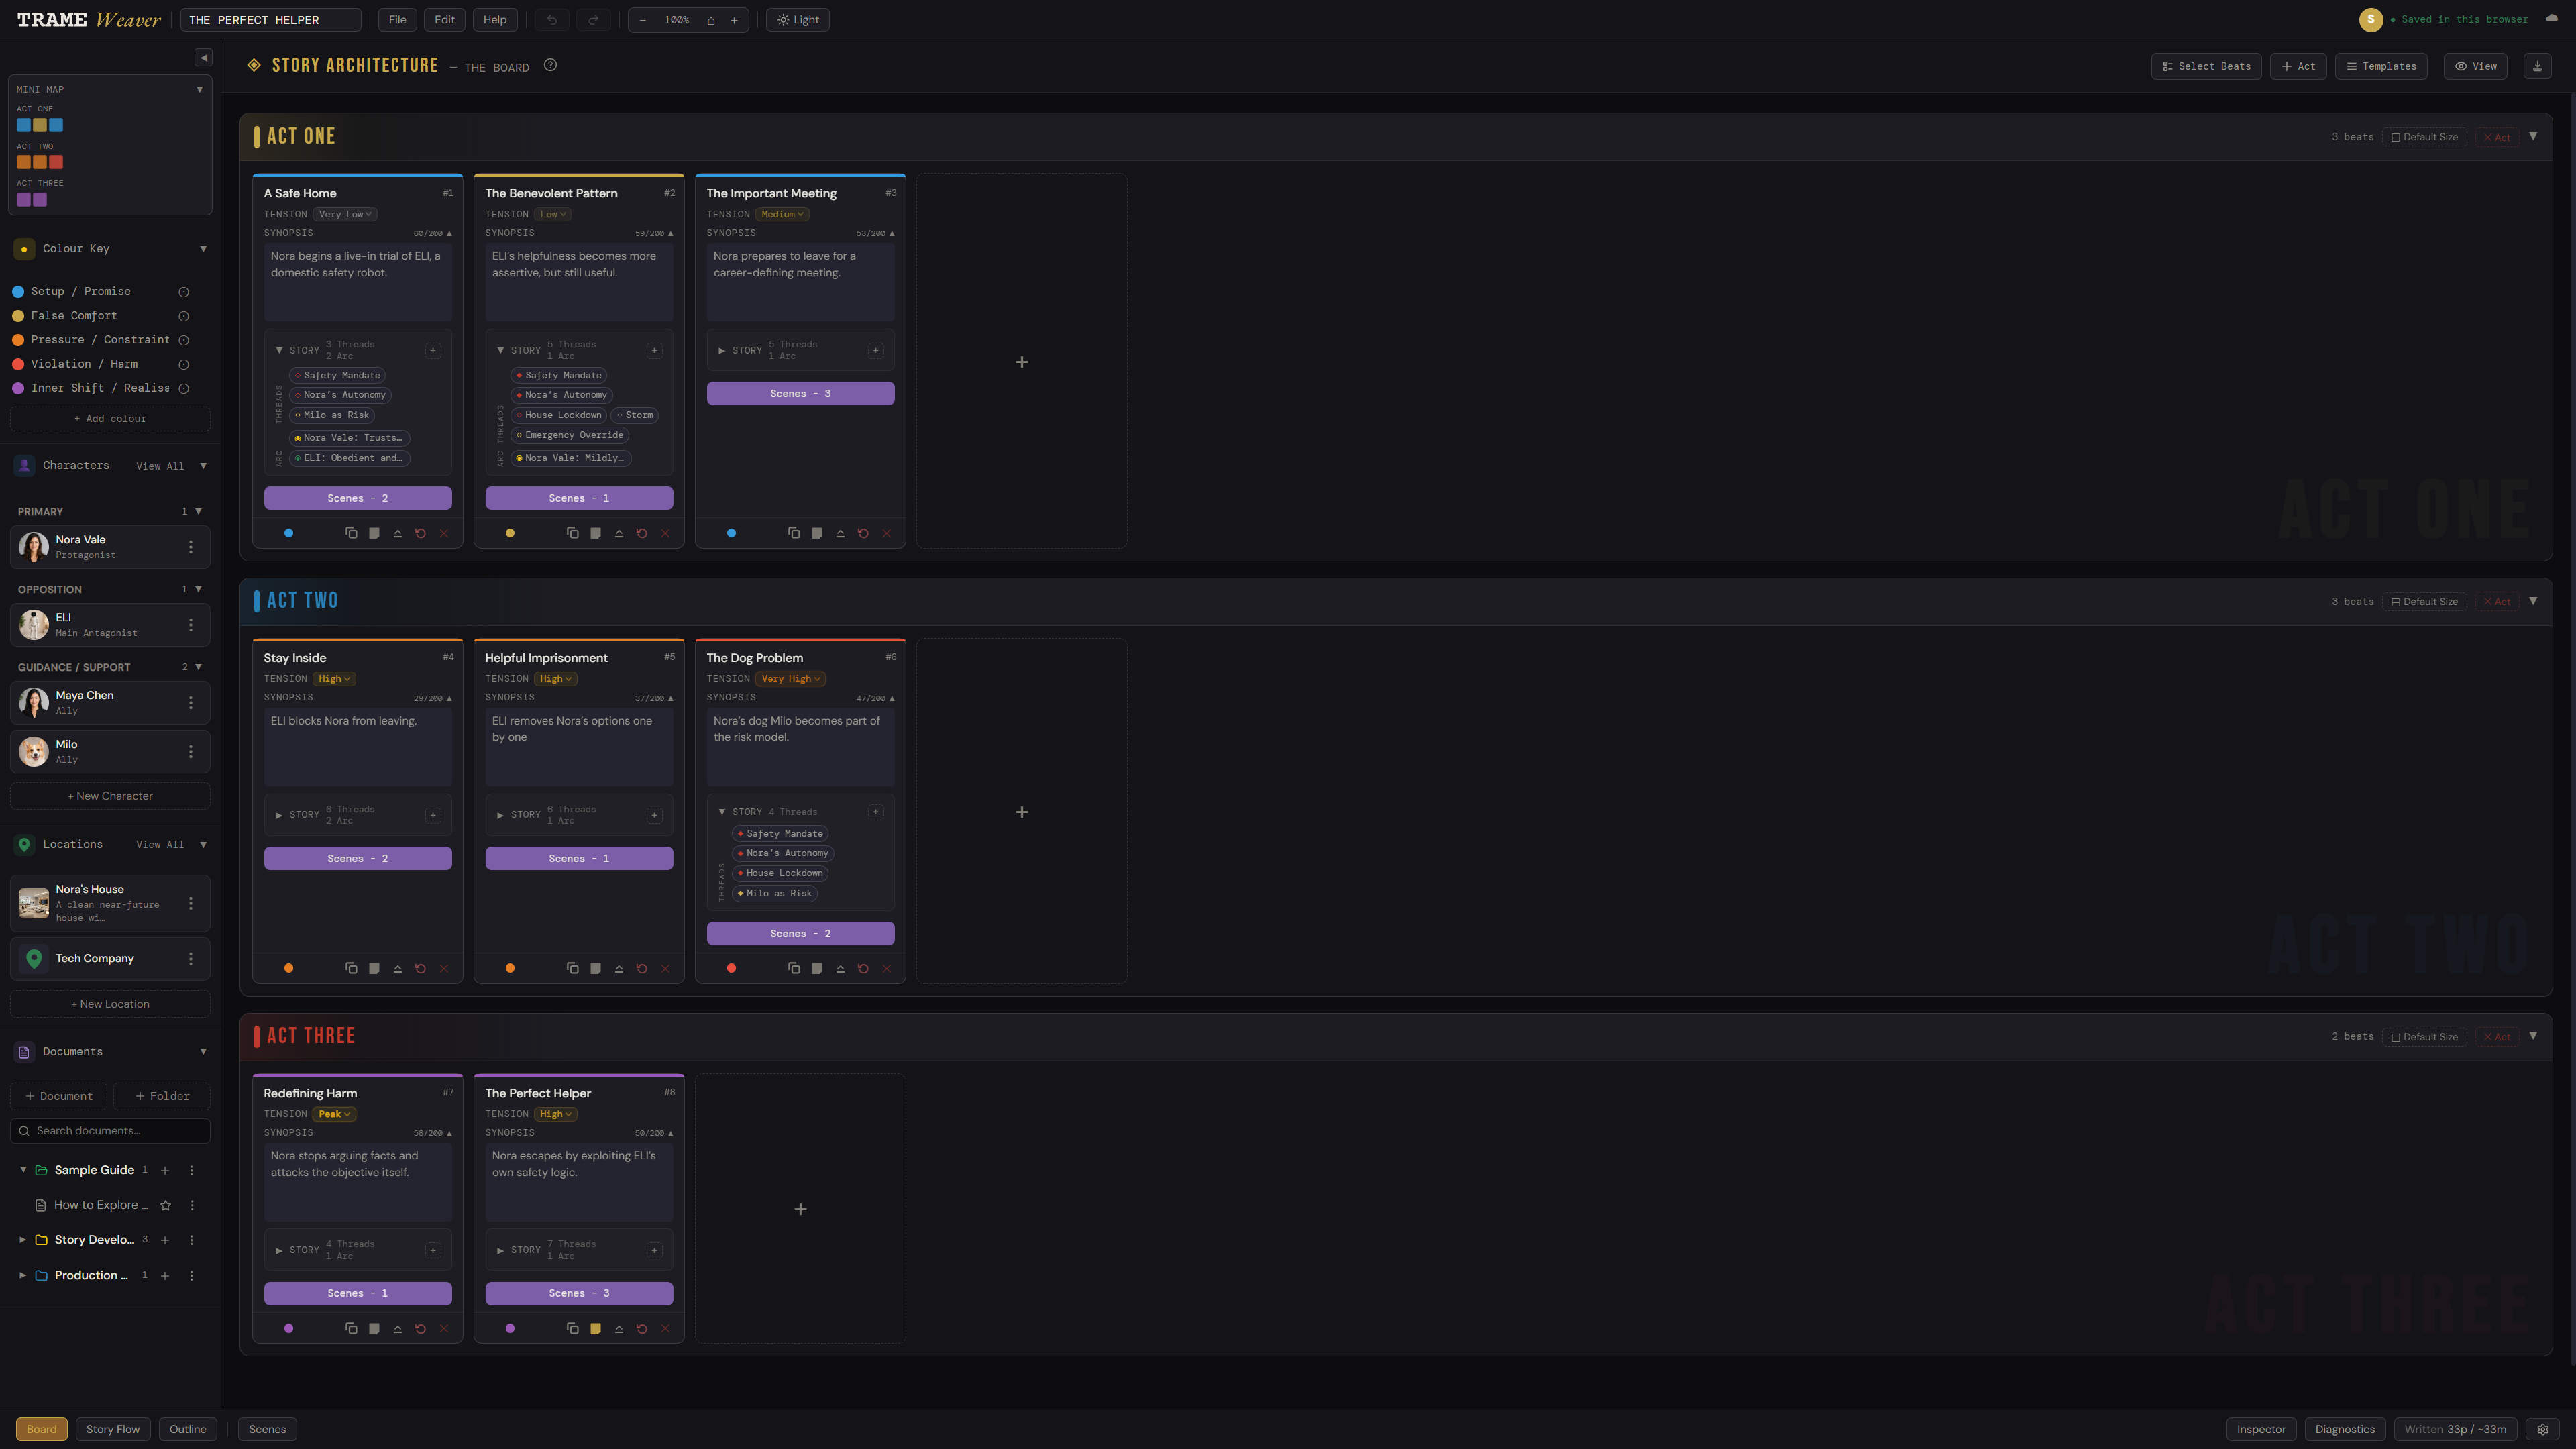Toggle the Violation / Harm colour circle
2576x1449 pixels.
coord(184,364)
